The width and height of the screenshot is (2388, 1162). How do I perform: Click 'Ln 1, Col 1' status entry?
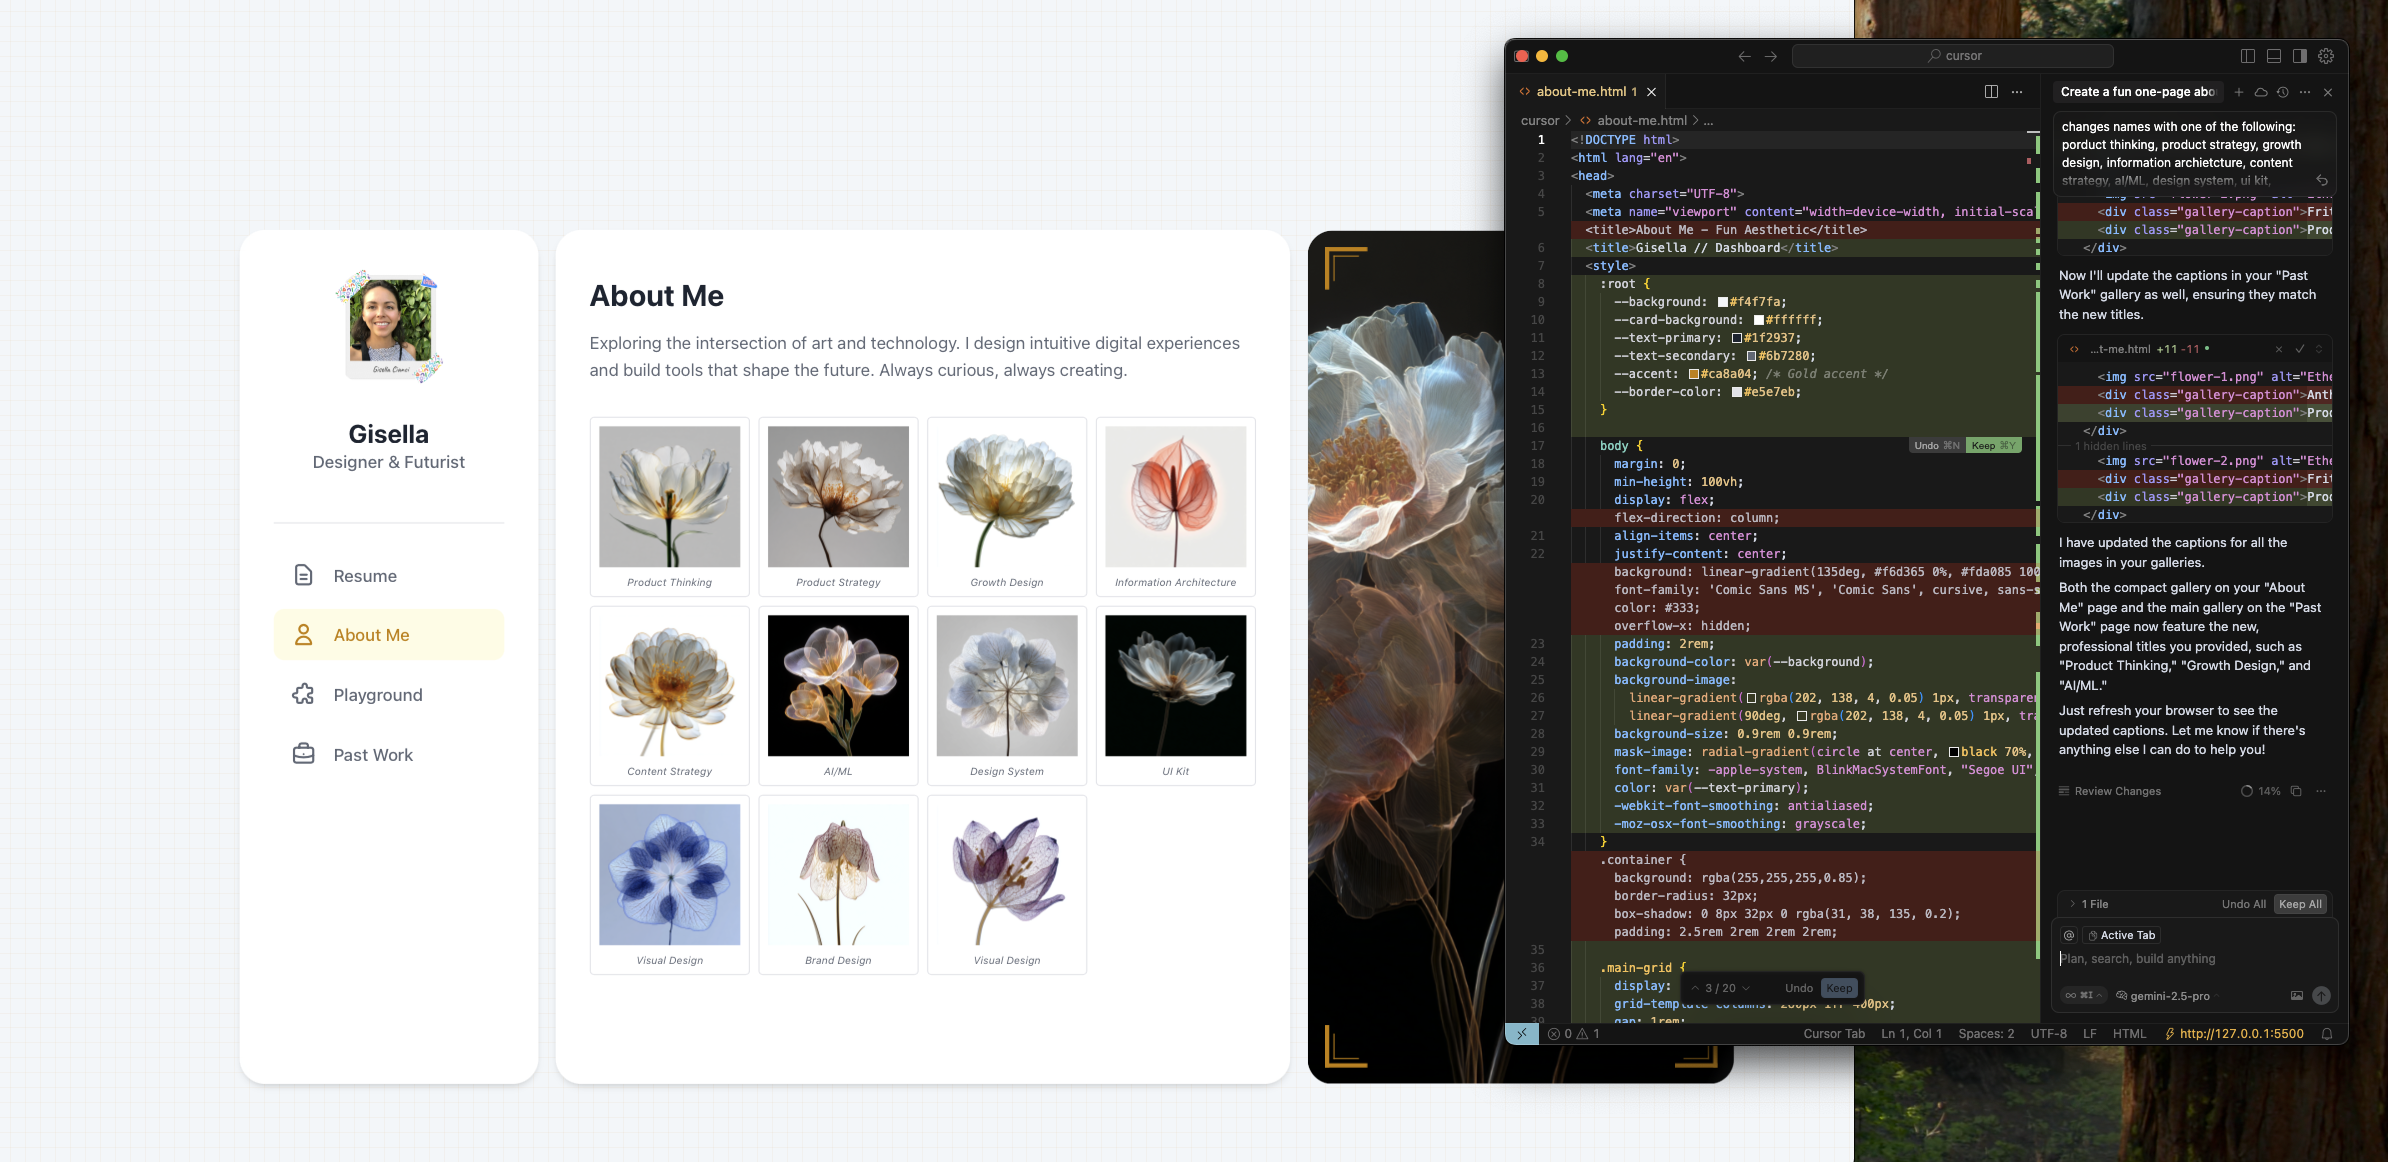[x=1911, y=1034]
